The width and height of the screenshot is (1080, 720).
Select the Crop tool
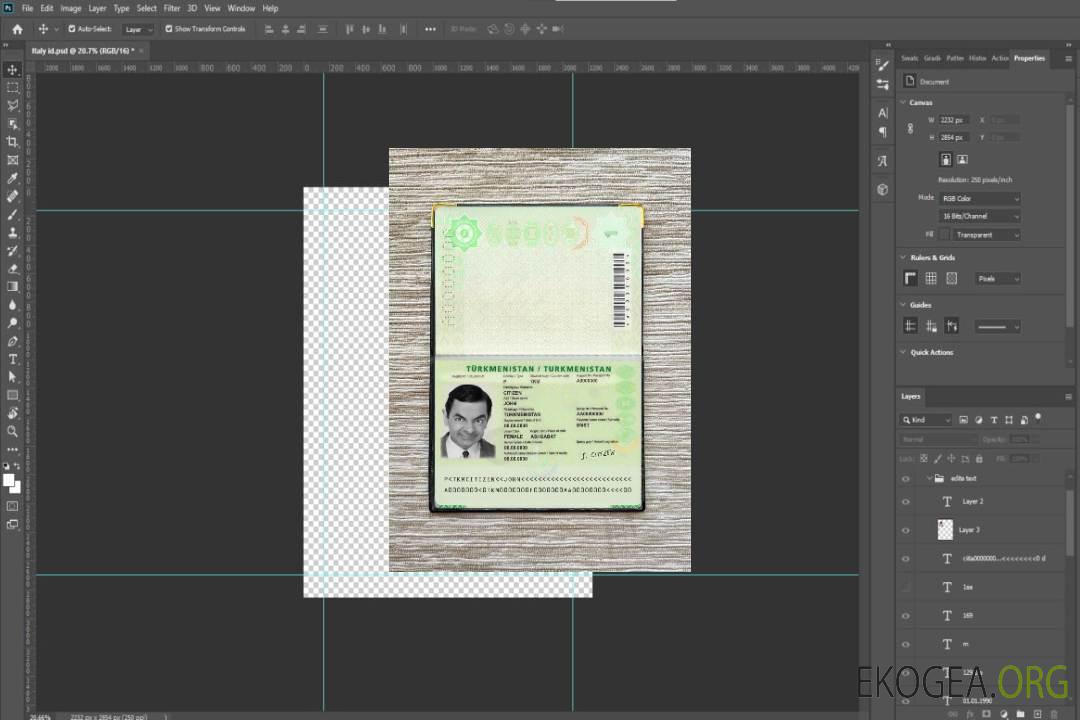[12, 142]
